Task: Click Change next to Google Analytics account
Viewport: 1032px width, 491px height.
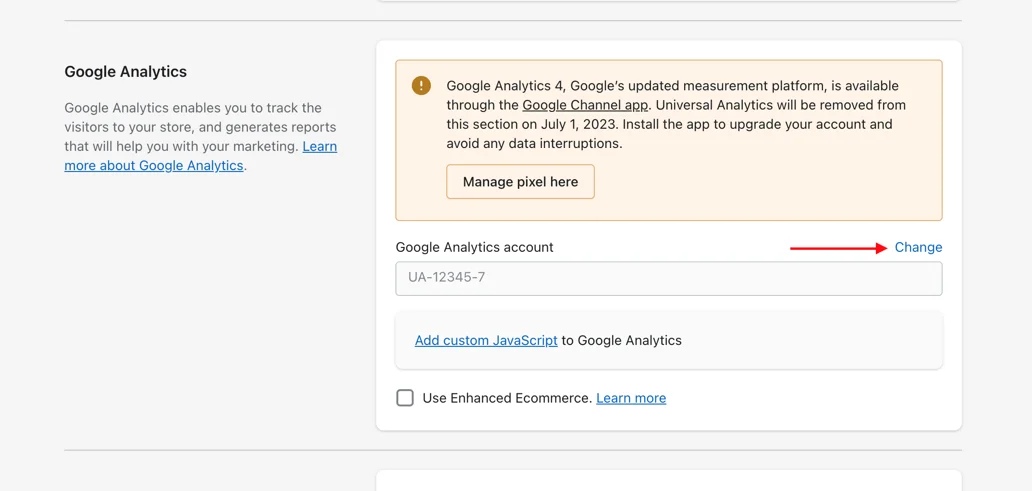Action: [x=918, y=247]
